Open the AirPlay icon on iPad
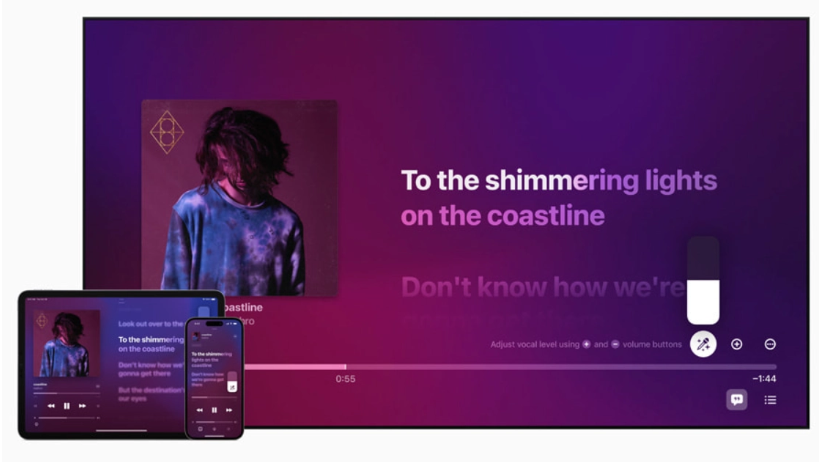Screen dimensions: 819x462 pos(36,424)
